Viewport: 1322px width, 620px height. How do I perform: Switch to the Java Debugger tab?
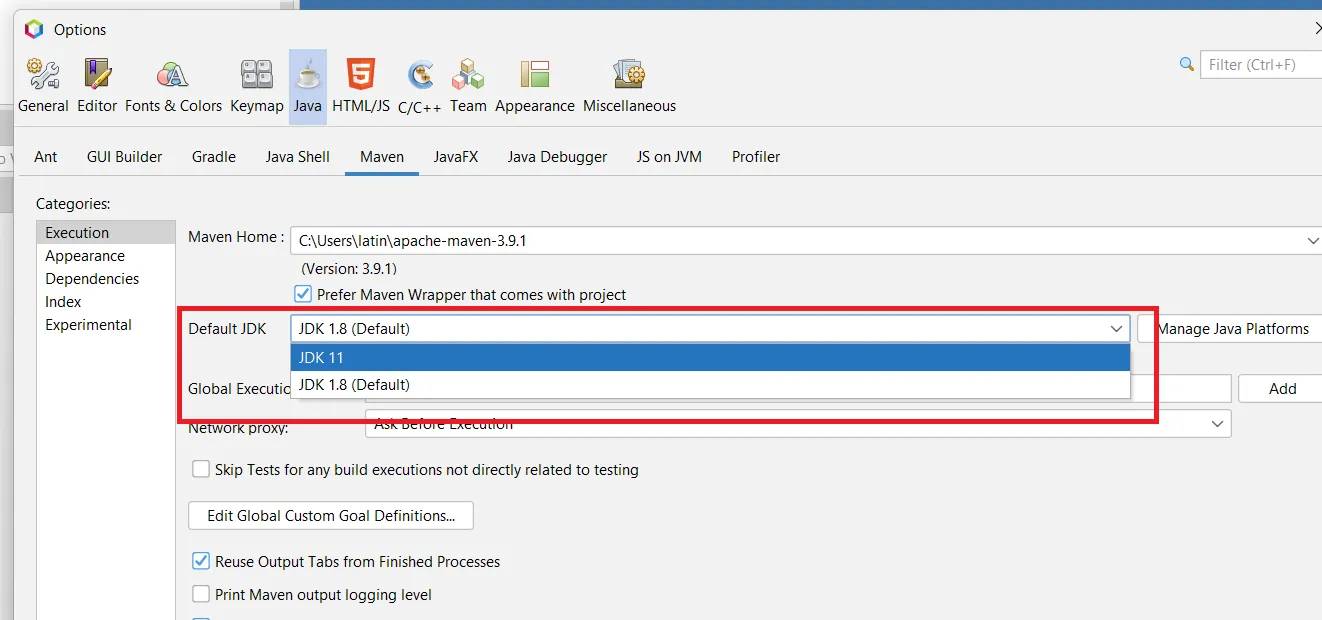(557, 157)
